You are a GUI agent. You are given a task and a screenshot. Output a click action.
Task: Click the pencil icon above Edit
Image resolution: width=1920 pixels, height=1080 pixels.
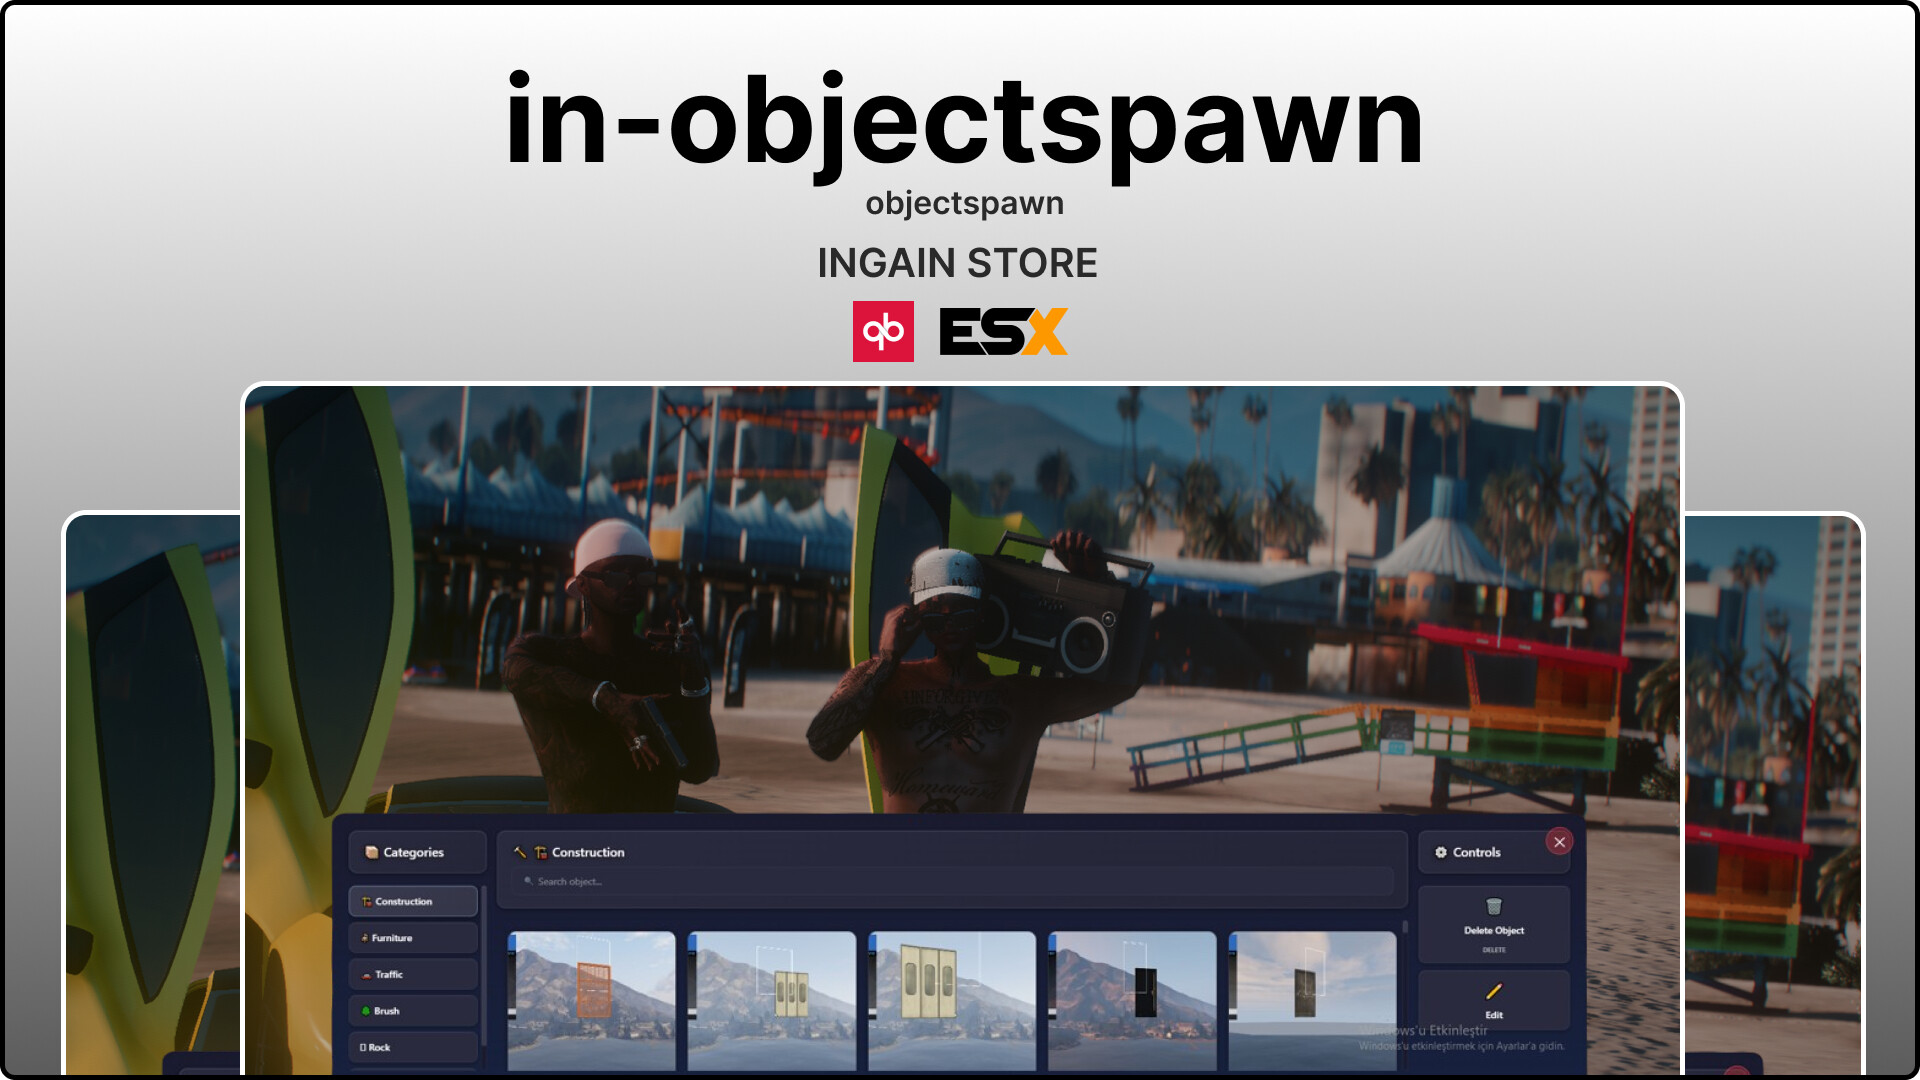pos(1494,991)
